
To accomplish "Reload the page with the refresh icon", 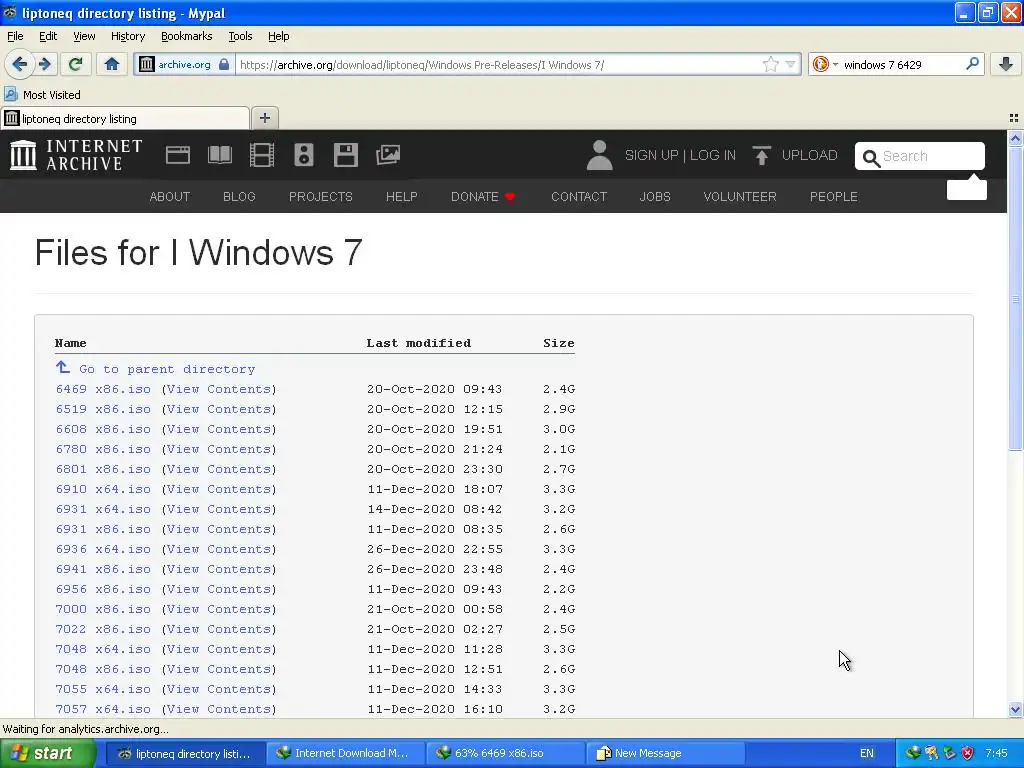I will tap(76, 64).
